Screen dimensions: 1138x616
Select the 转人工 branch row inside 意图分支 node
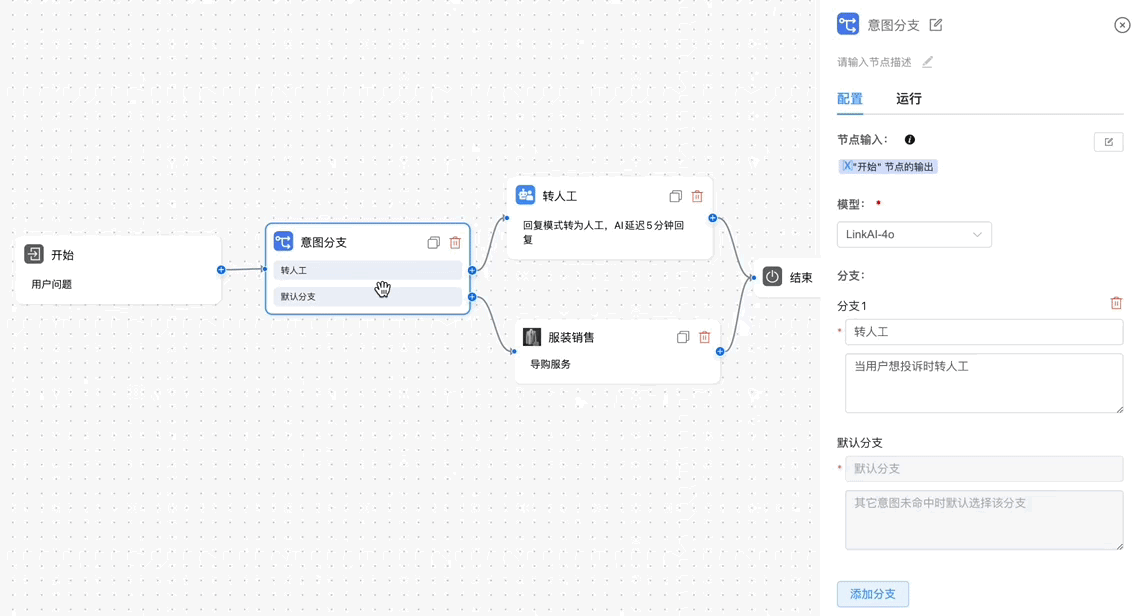tap(367, 270)
